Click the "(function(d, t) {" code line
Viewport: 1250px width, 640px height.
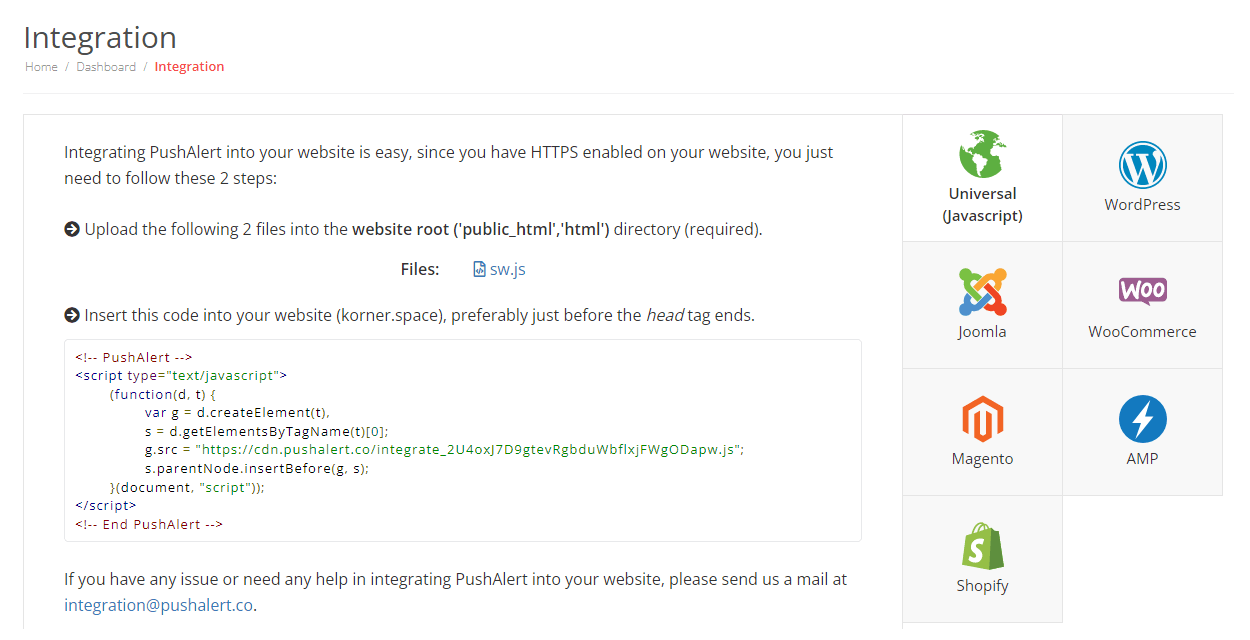click(x=163, y=394)
